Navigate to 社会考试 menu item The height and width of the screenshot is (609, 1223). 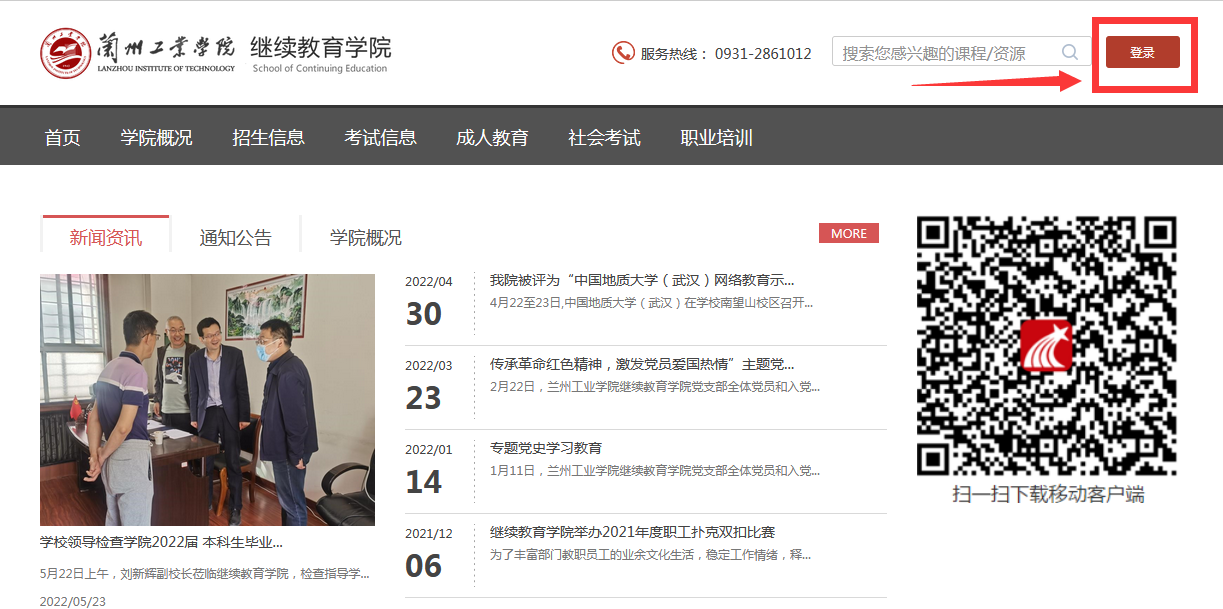[x=604, y=137]
